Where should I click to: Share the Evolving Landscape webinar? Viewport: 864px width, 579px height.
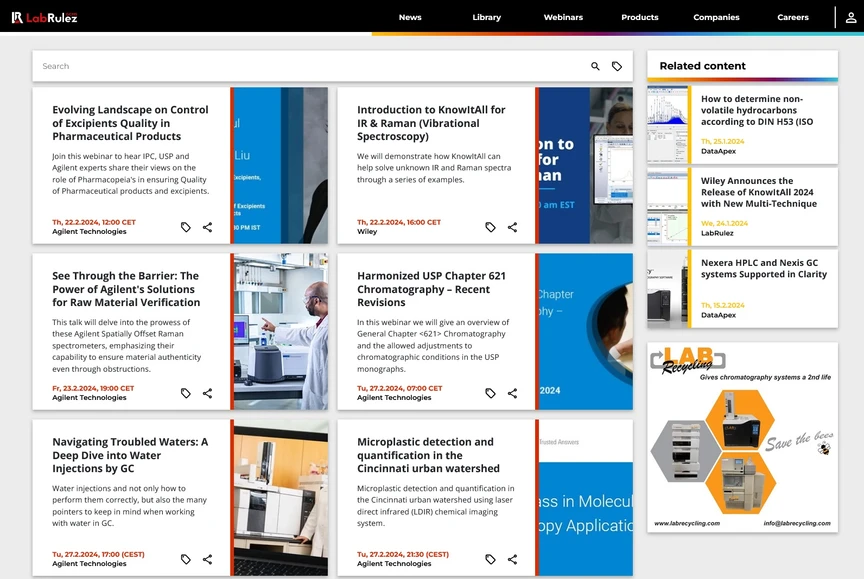click(207, 227)
